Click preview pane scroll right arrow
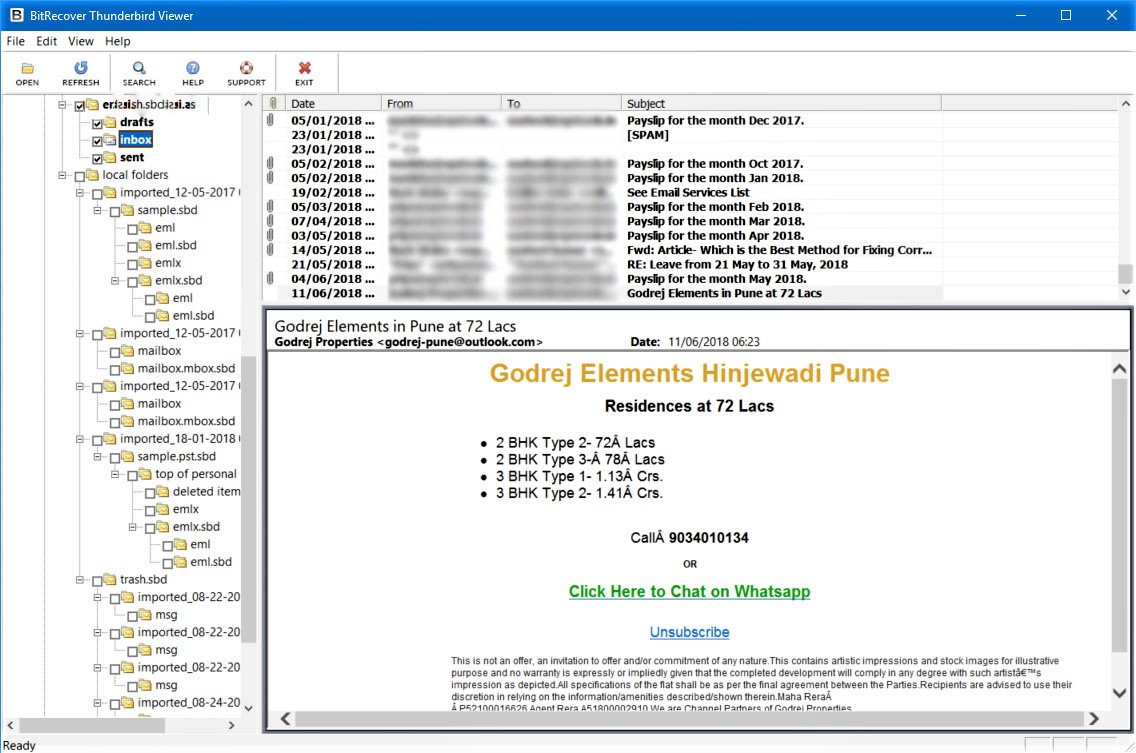Image resolution: width=1136 pixels, height=753 pixels. [x=1093, y=718]
